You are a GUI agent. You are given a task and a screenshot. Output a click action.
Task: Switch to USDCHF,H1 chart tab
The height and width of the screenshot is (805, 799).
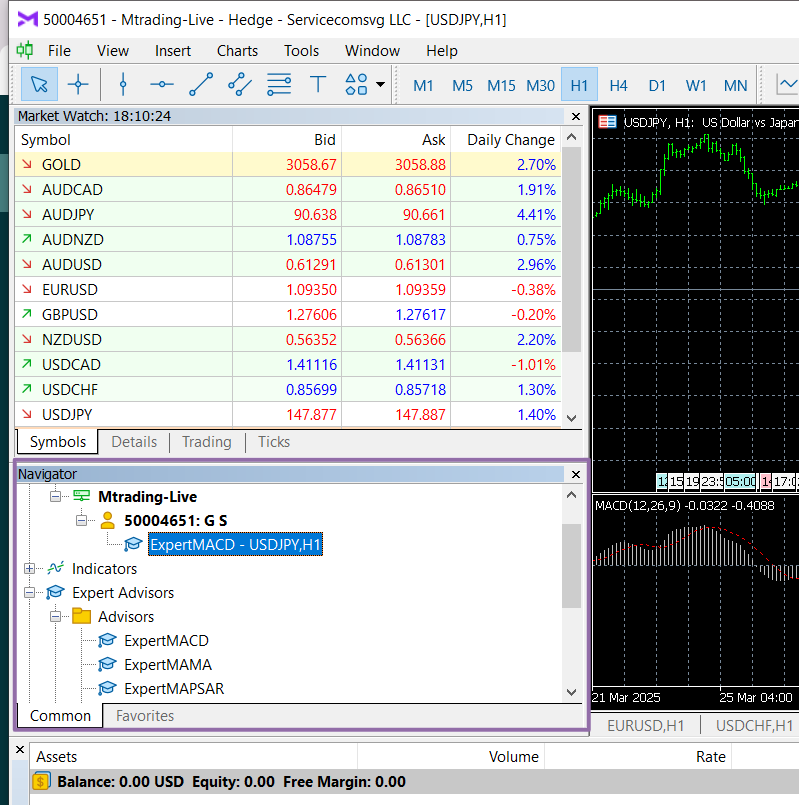point(754,725)
